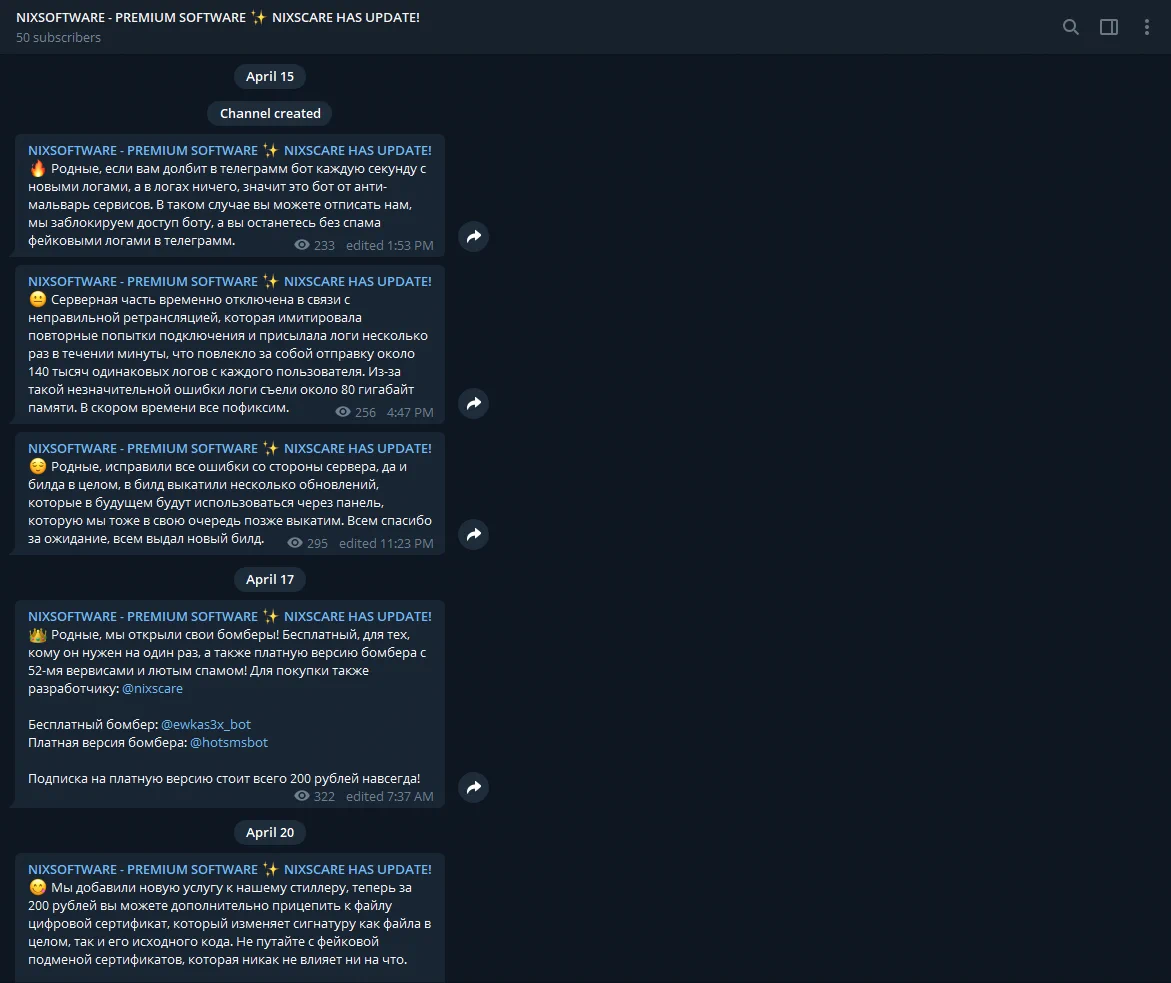This screenshot has height=983, width=1171.
Task: Click the "edited 1:53 PM" timestamp
Action: click(x=389, y=246)
